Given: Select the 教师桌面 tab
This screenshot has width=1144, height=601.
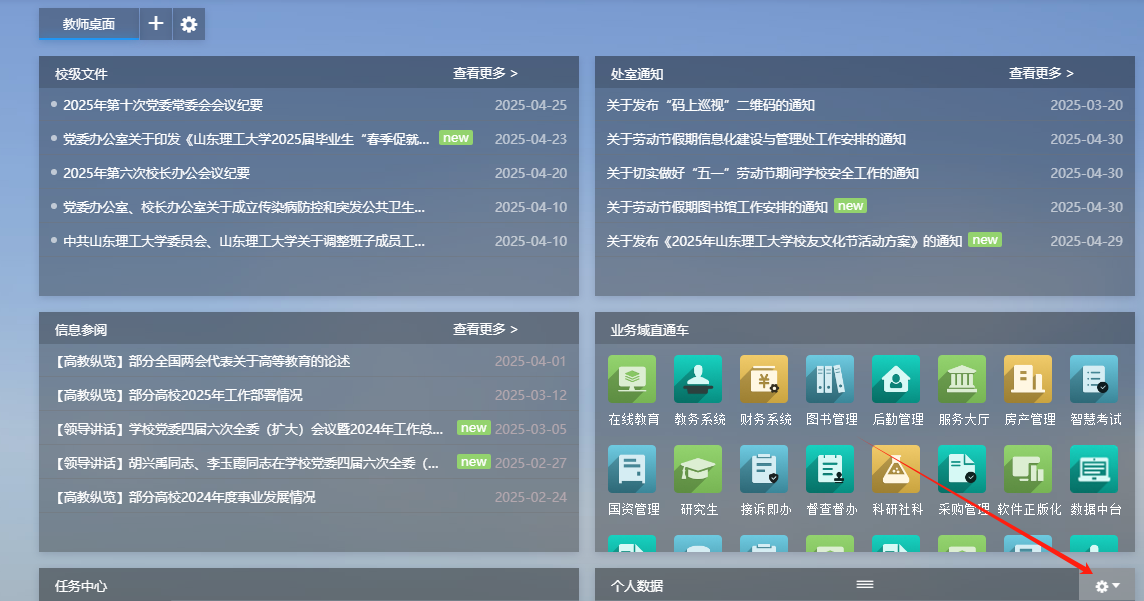Looking at the screenshot, I should pyautogui.click(x=89, y=24).
